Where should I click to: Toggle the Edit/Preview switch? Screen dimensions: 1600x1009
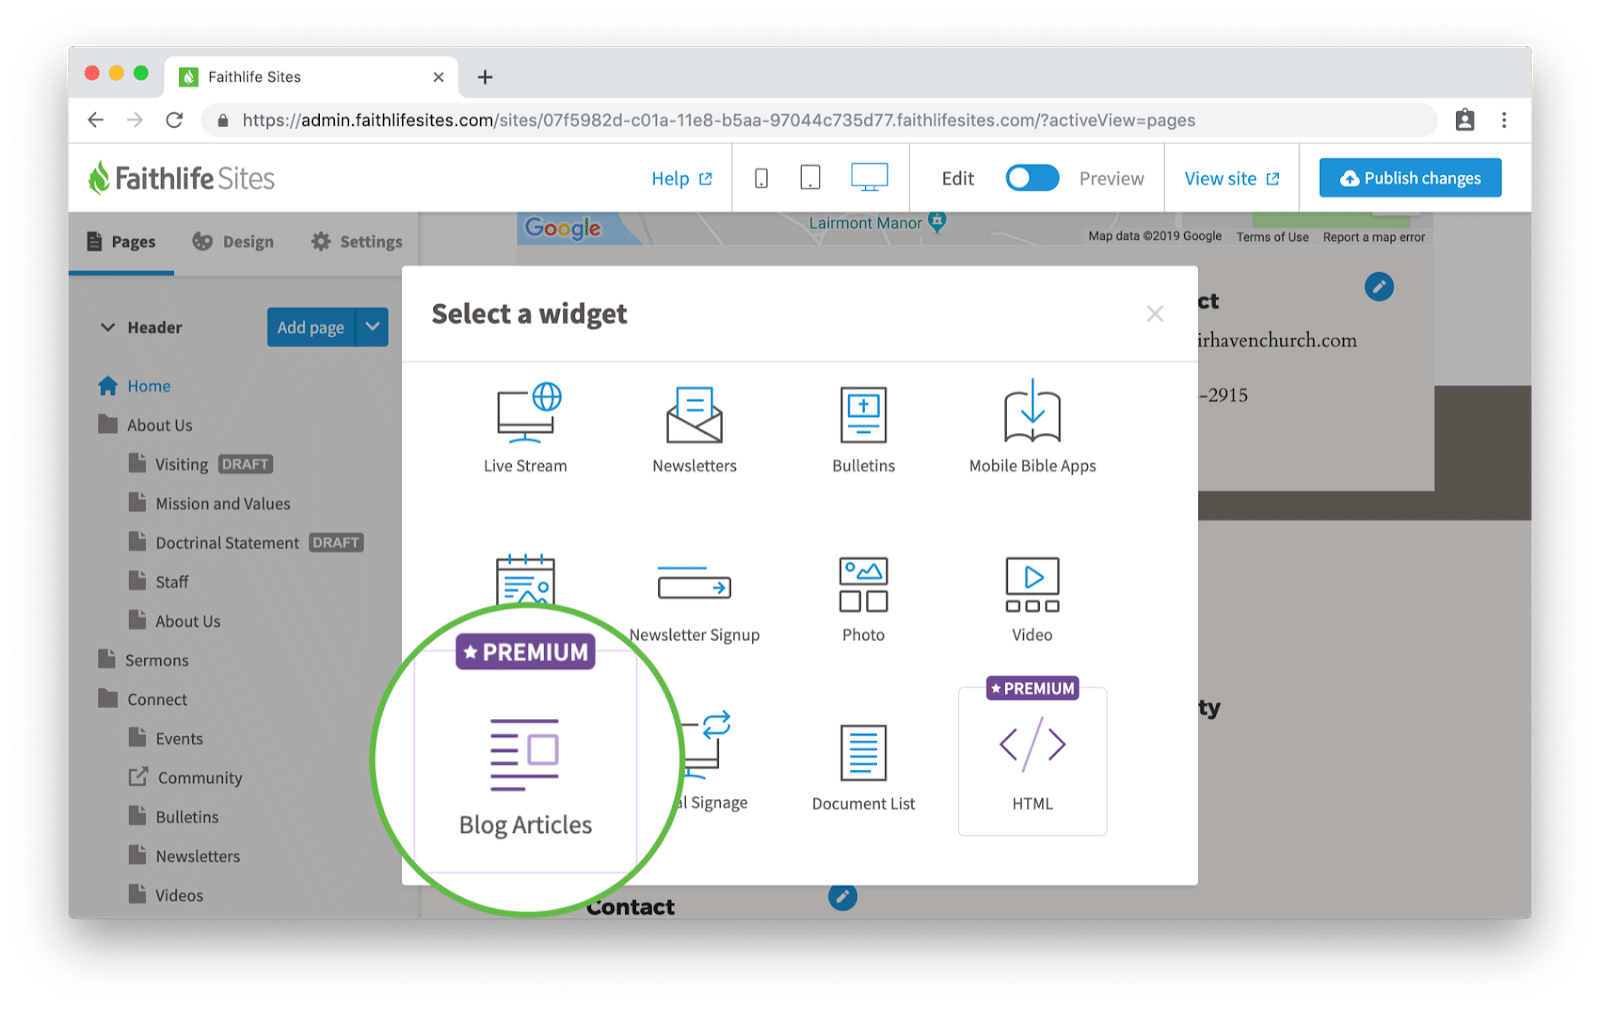pyautogui.click(x=1032, y=178)
